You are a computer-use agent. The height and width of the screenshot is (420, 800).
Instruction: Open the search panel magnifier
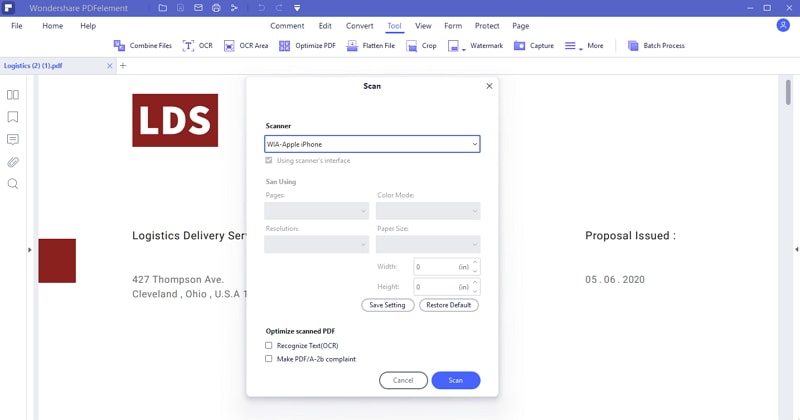[x=13, y=184]
